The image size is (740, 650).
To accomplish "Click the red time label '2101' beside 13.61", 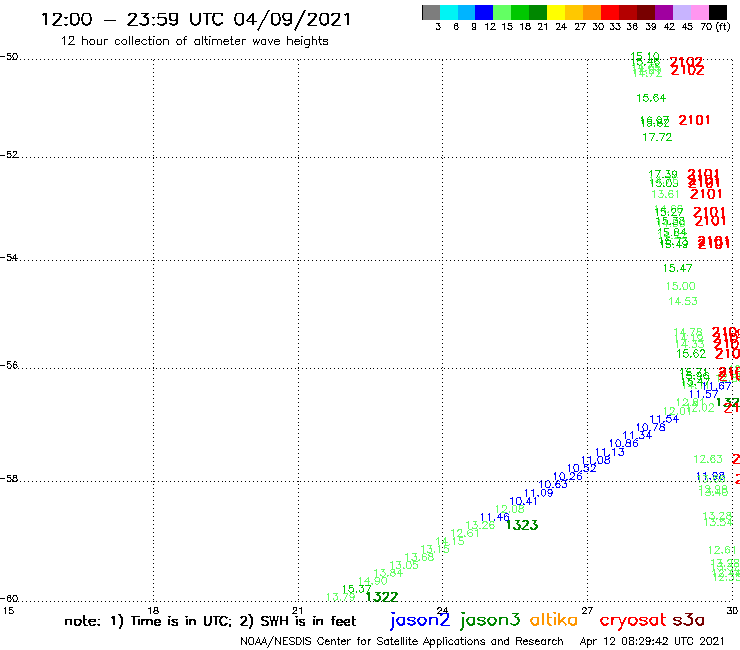I will (x=706, y=194).
